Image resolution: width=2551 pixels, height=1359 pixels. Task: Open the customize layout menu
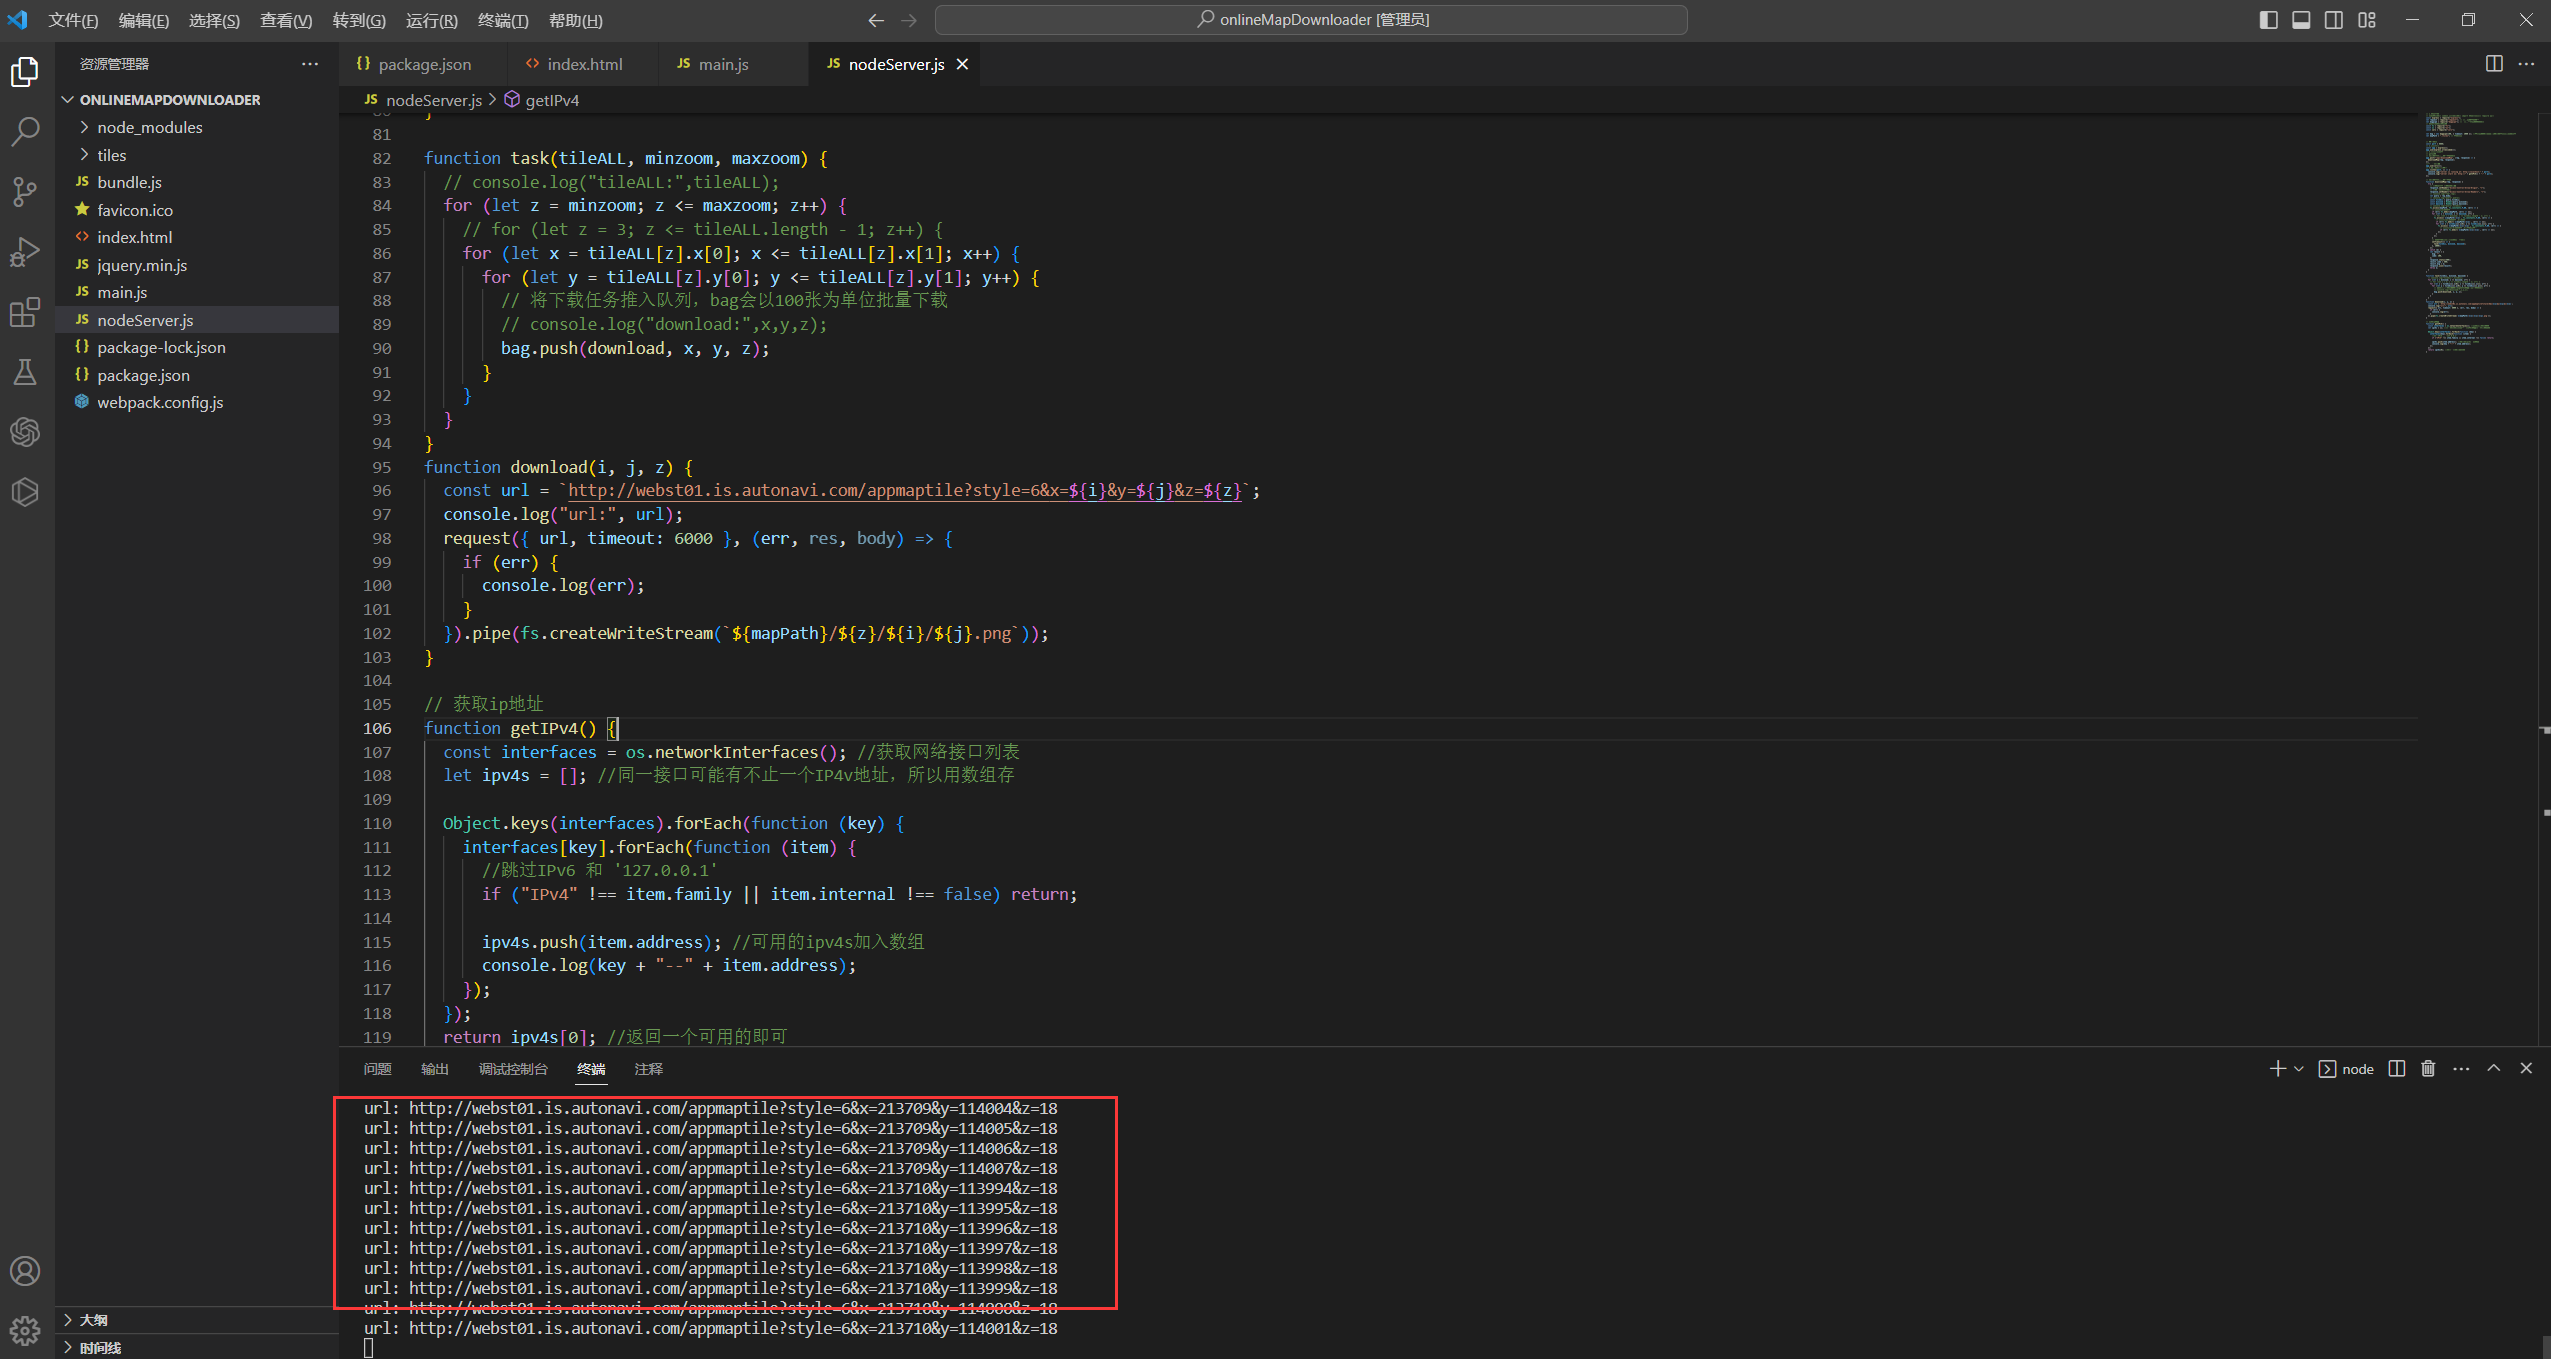tap(2367, 20)
